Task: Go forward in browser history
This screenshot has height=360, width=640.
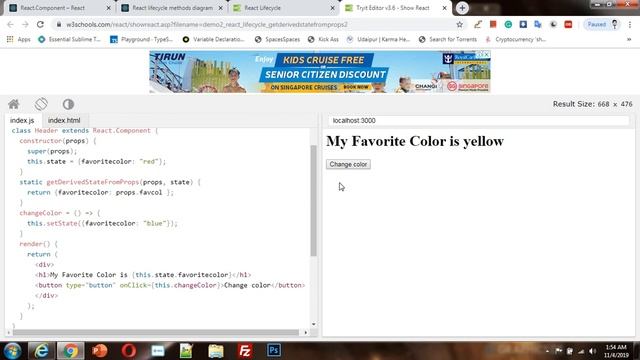Action: (25, 24)
